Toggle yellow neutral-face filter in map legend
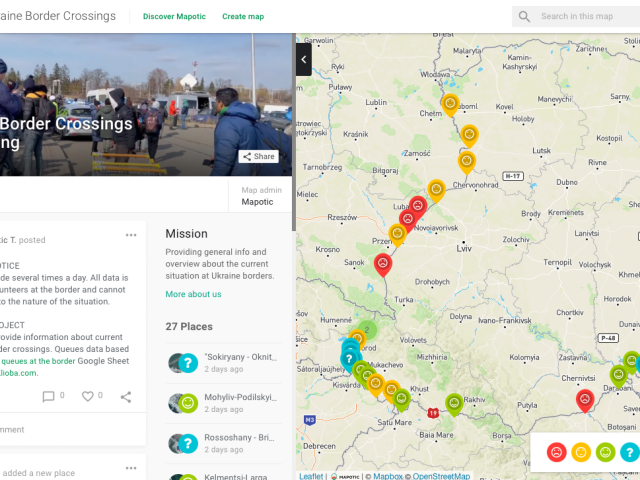Screen dimensions: 640x480 pyautogui.click(x=581, y=452)
